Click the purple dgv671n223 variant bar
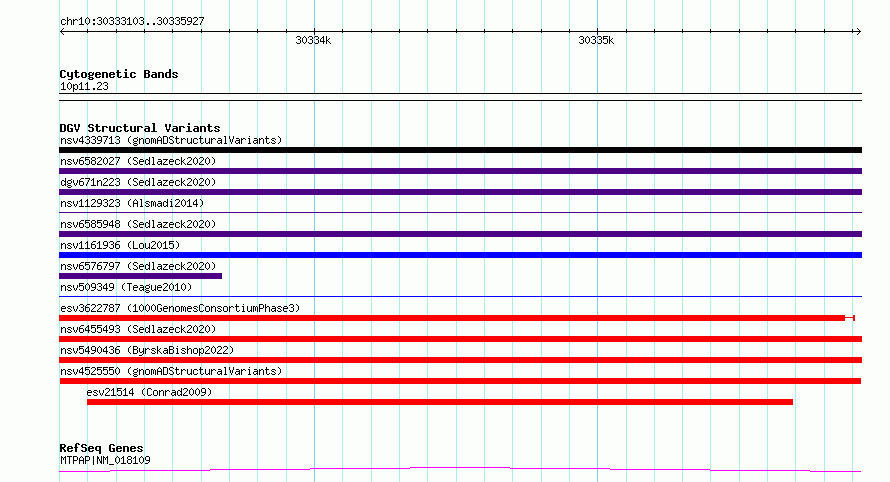 point(460,192)
